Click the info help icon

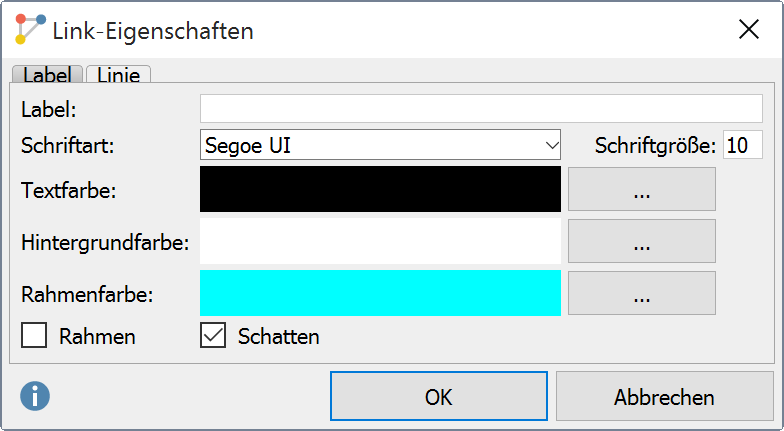[x=35, y=397]
